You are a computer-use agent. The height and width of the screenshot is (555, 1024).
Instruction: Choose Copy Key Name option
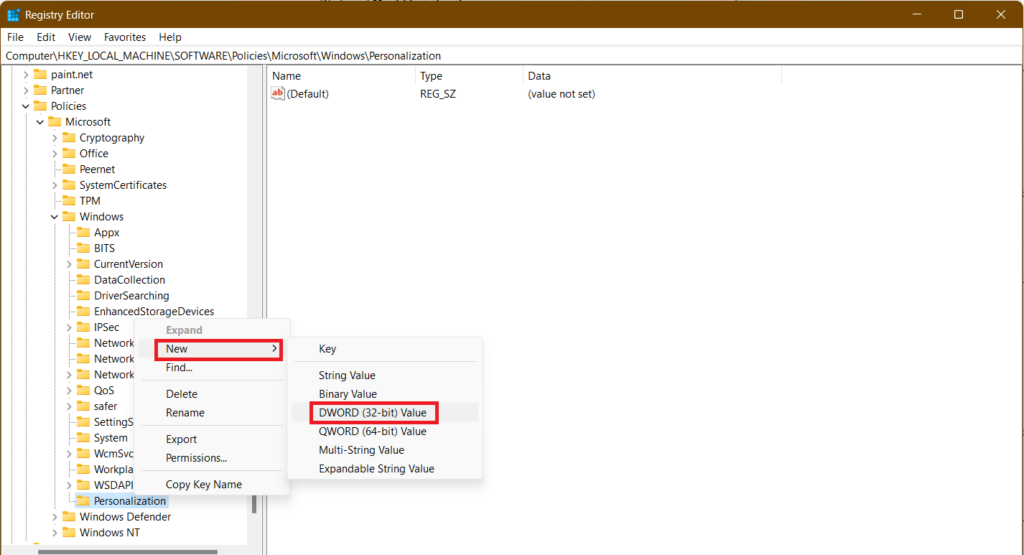tap(204, 485)
